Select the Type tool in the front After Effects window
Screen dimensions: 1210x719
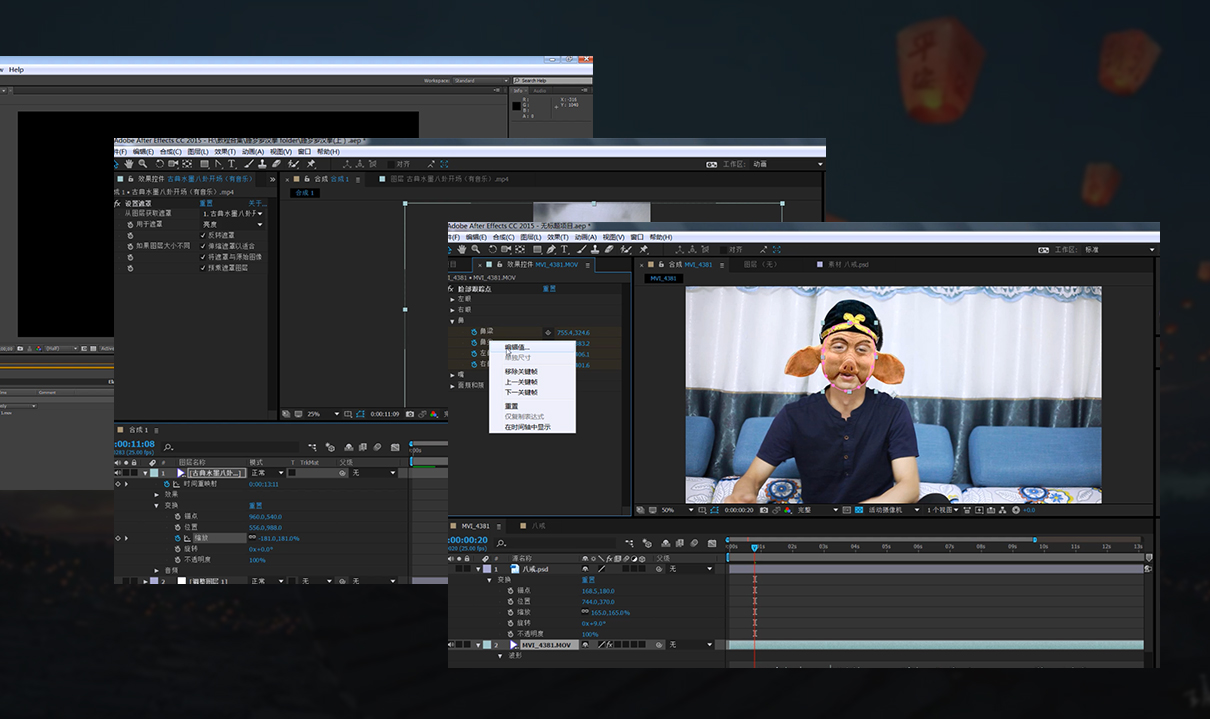click(x=564, y=249)
